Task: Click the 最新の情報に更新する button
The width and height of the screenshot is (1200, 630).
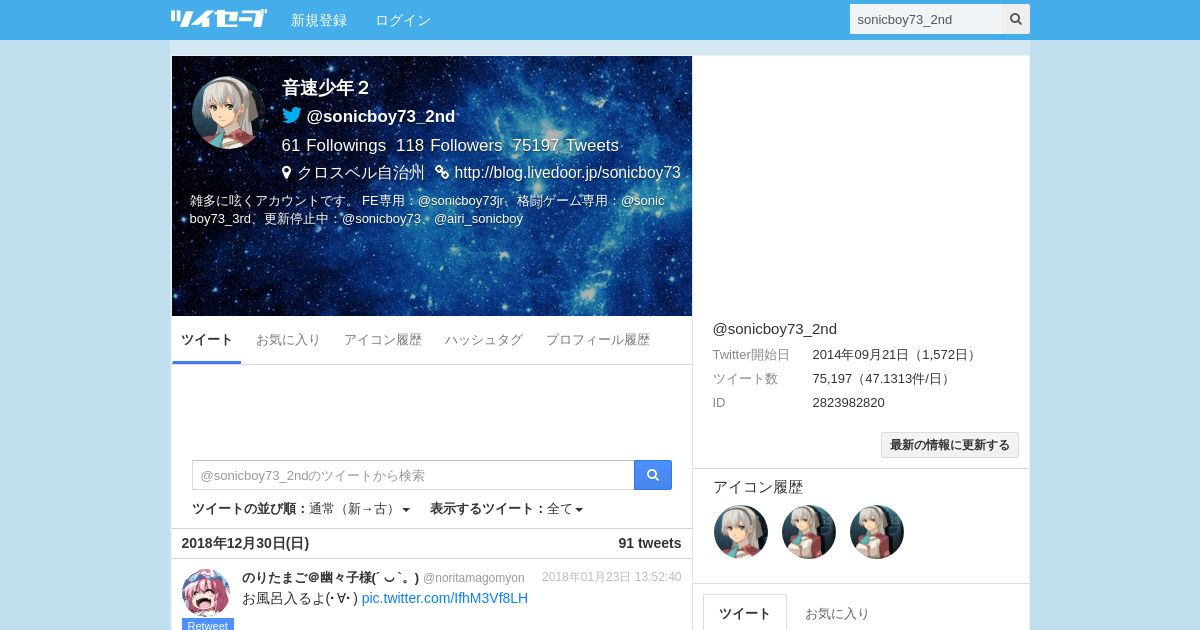Action: pos(950,445)
